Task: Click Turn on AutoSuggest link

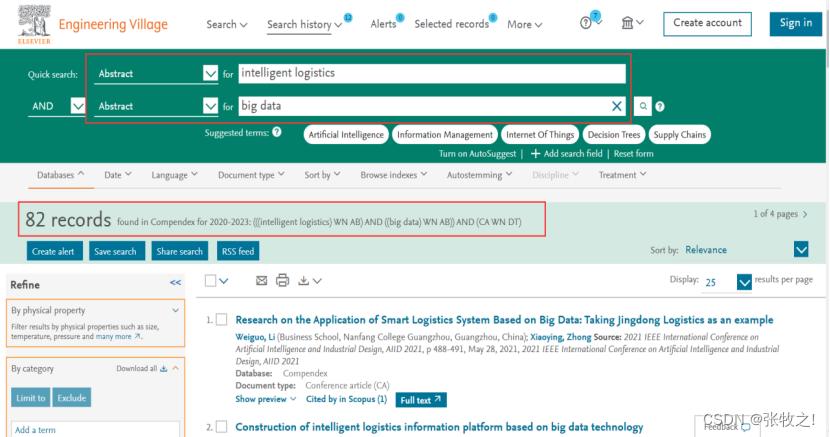Action: click(477, 154)
